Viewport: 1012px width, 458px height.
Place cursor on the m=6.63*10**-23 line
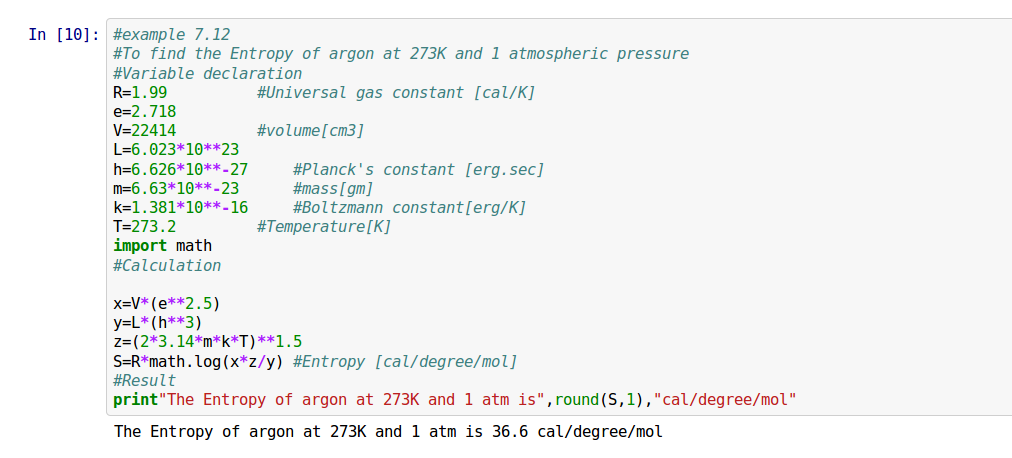coord(175,189)
